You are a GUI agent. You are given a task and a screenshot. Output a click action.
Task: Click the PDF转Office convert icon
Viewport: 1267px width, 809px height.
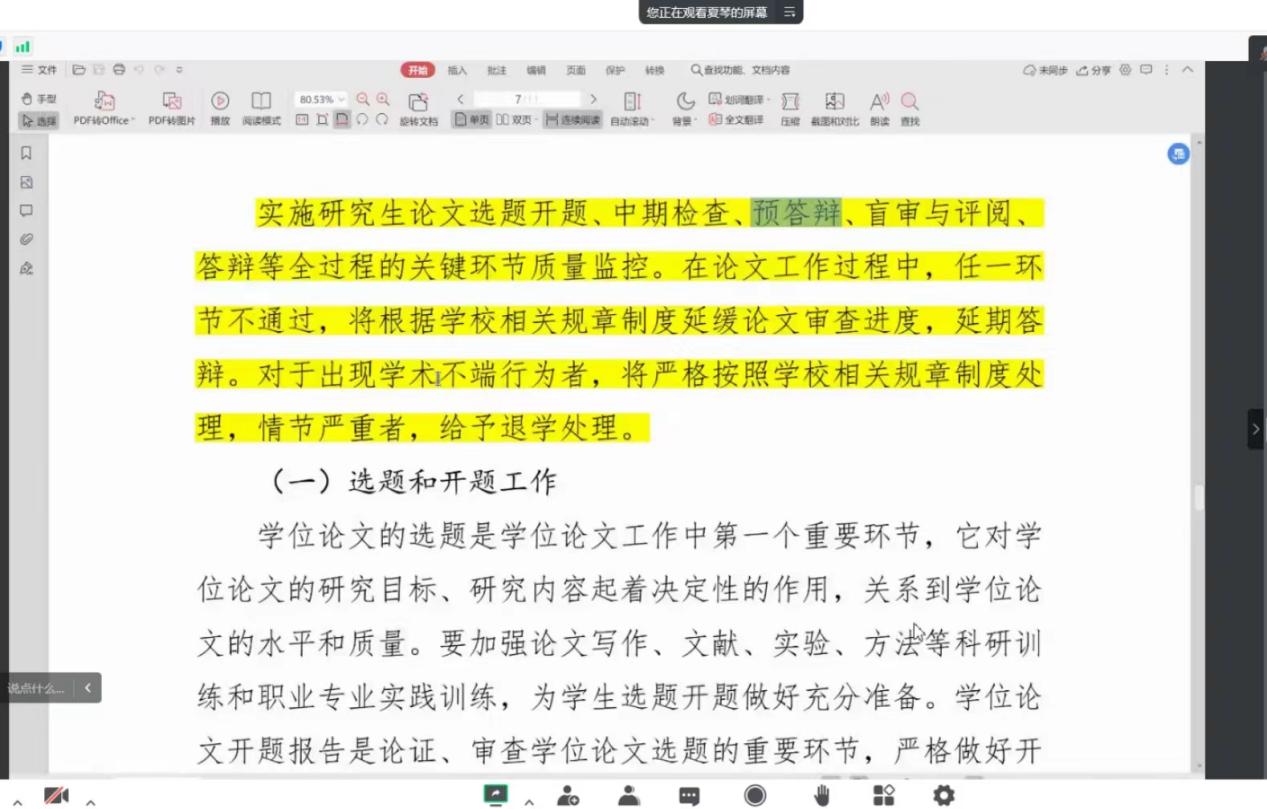click(x=104, y=102)
